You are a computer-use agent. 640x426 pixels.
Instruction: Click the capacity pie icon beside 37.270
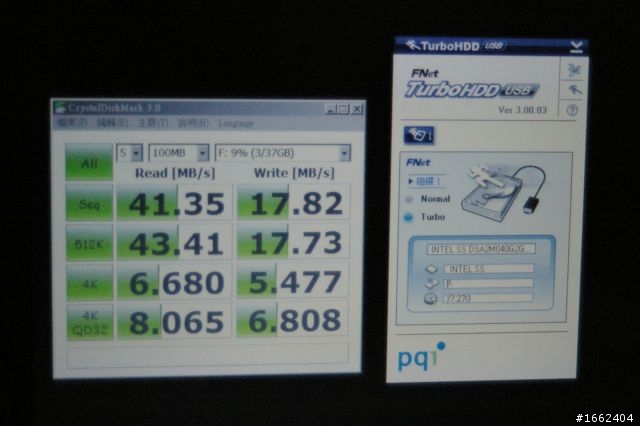tap(431, 299)
